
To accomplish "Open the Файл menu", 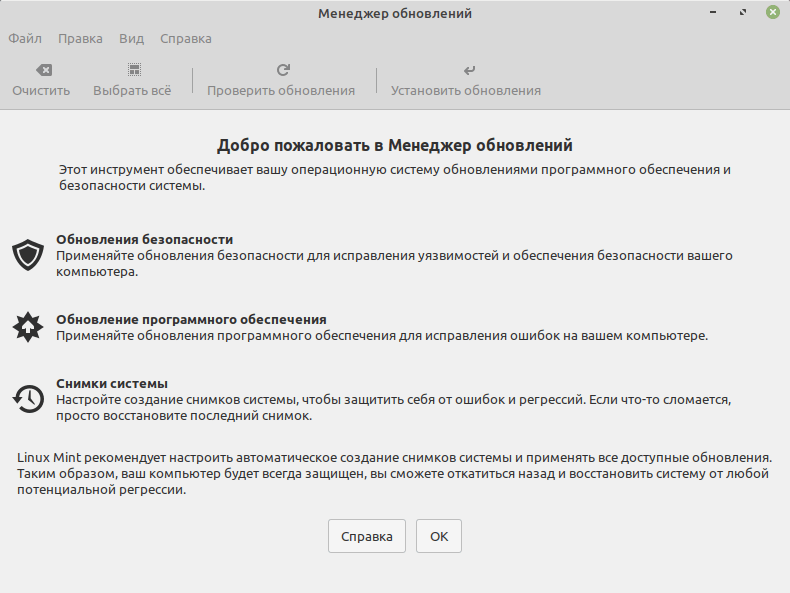I will pos(25,39).
